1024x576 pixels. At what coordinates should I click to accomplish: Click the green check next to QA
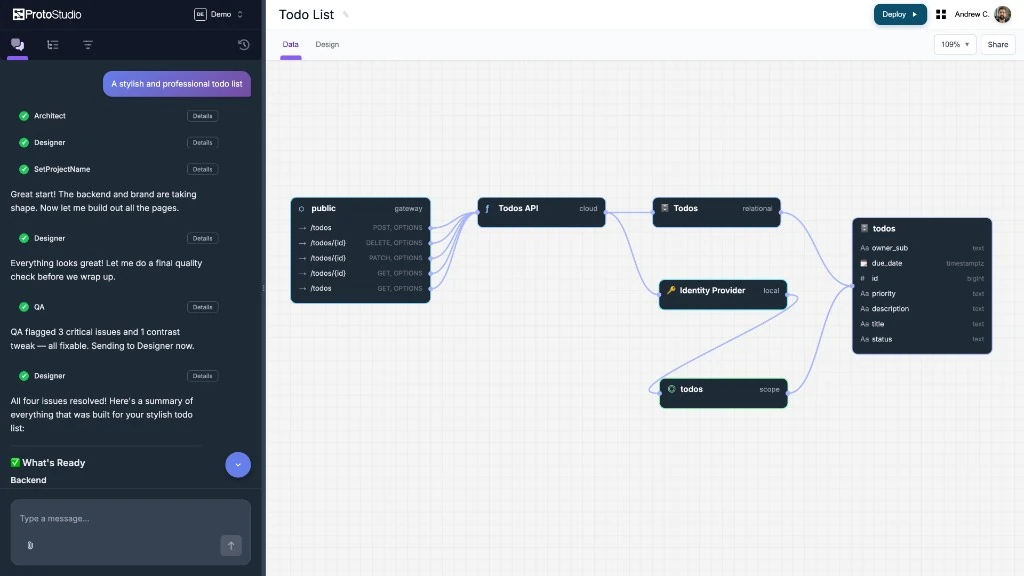click(x=24, y=307)
